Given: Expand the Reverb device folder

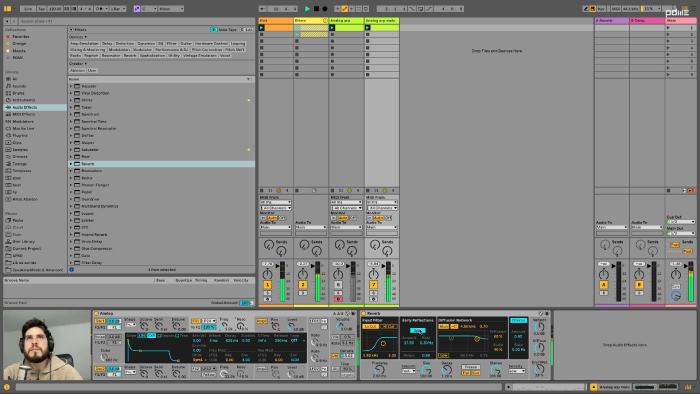Looking at the screenshot, I should point(71,164).
